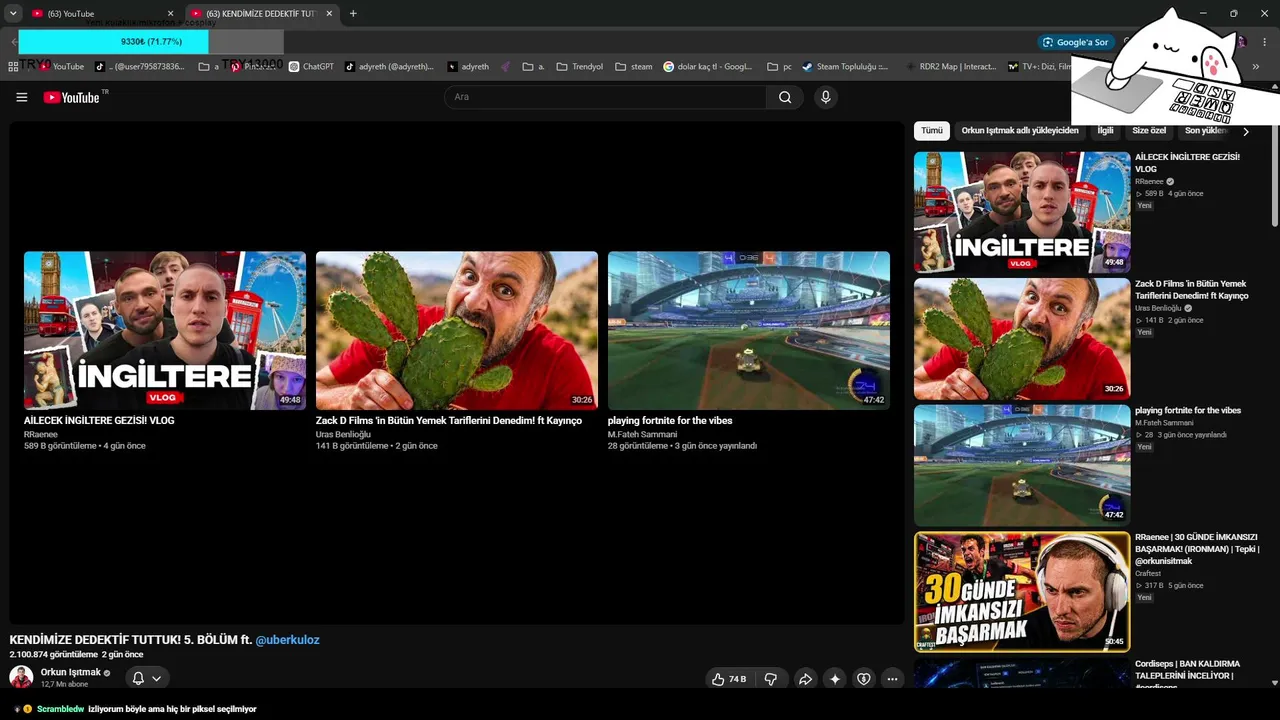Expand the pc bookmarks folder
The width and height of the screenshot is (1280, 720).
780,67
